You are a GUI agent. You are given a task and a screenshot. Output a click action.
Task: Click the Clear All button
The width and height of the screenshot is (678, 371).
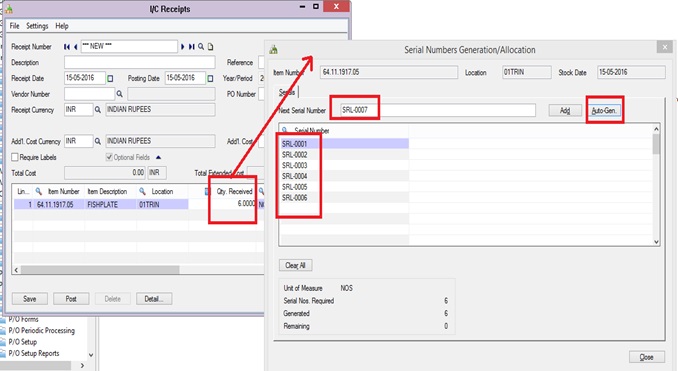pos(295,265)
